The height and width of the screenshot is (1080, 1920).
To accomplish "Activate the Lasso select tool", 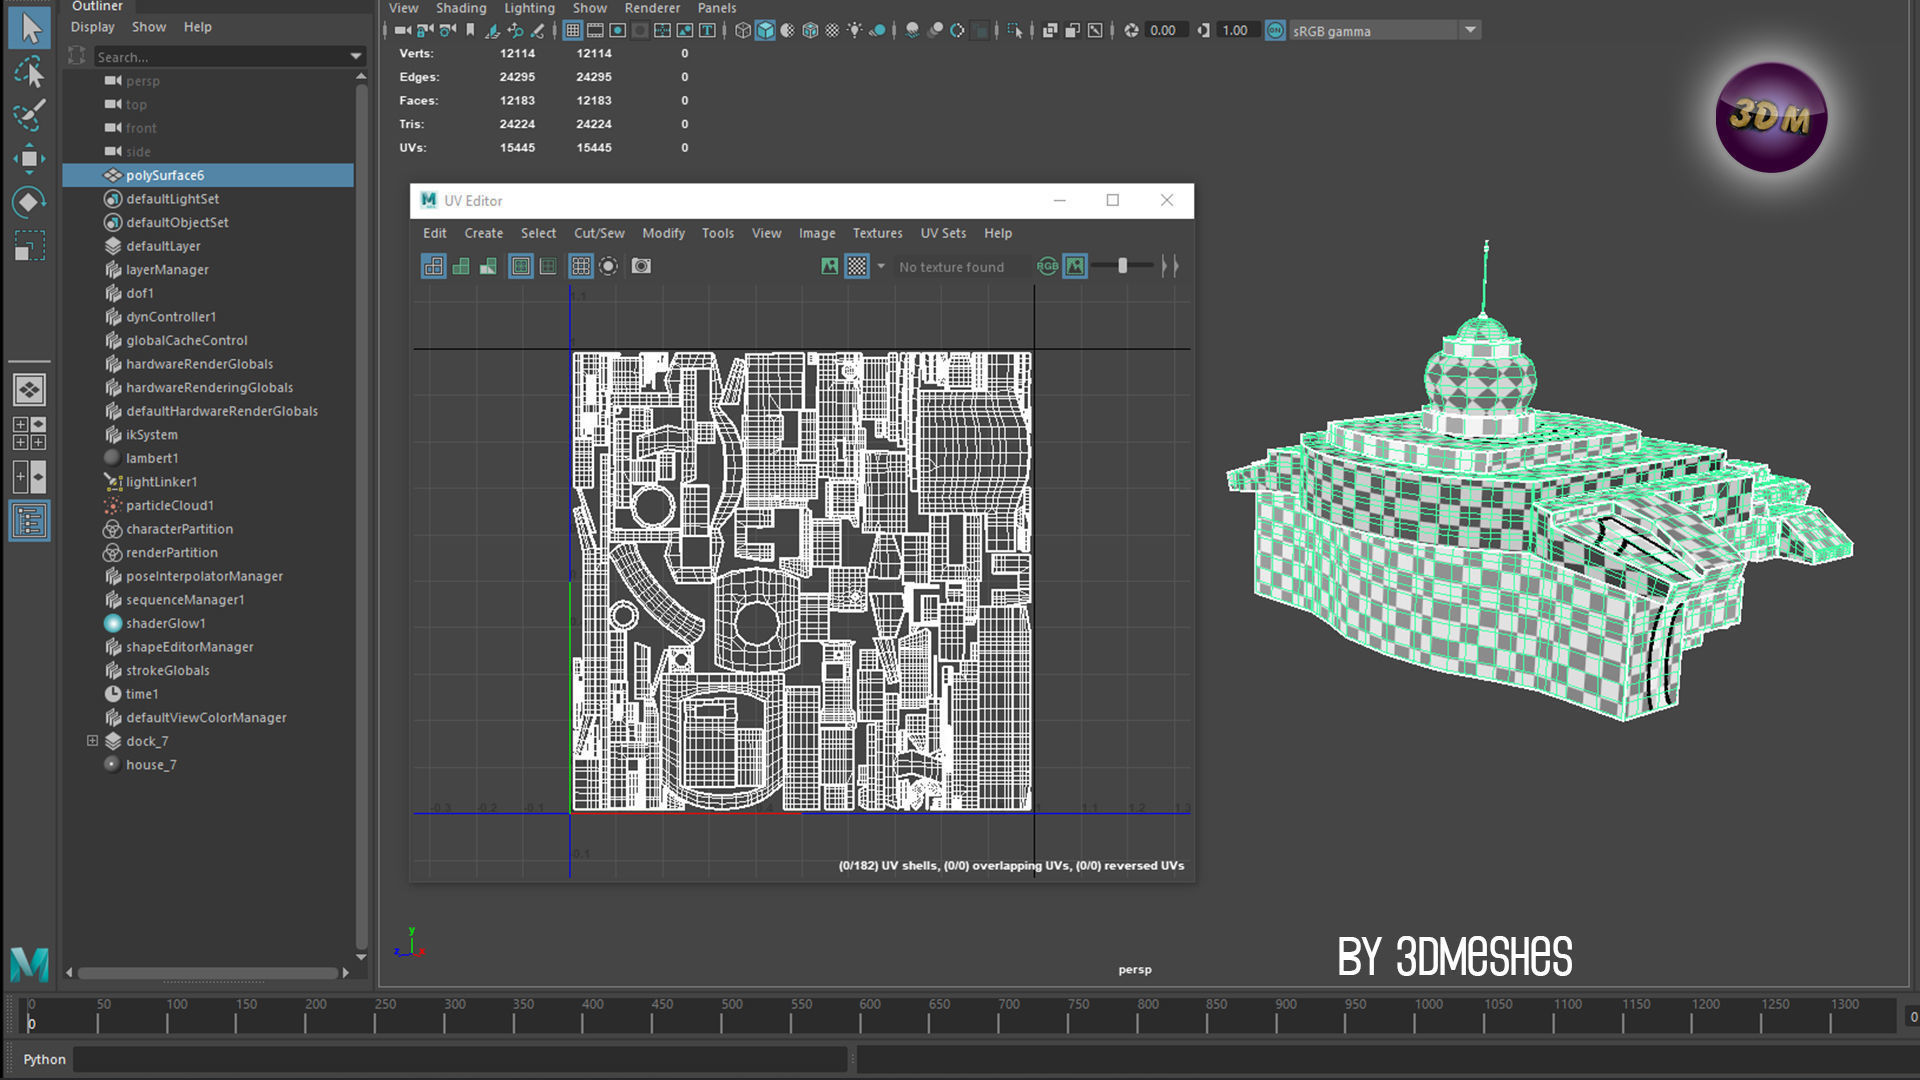I will point(29,73).
